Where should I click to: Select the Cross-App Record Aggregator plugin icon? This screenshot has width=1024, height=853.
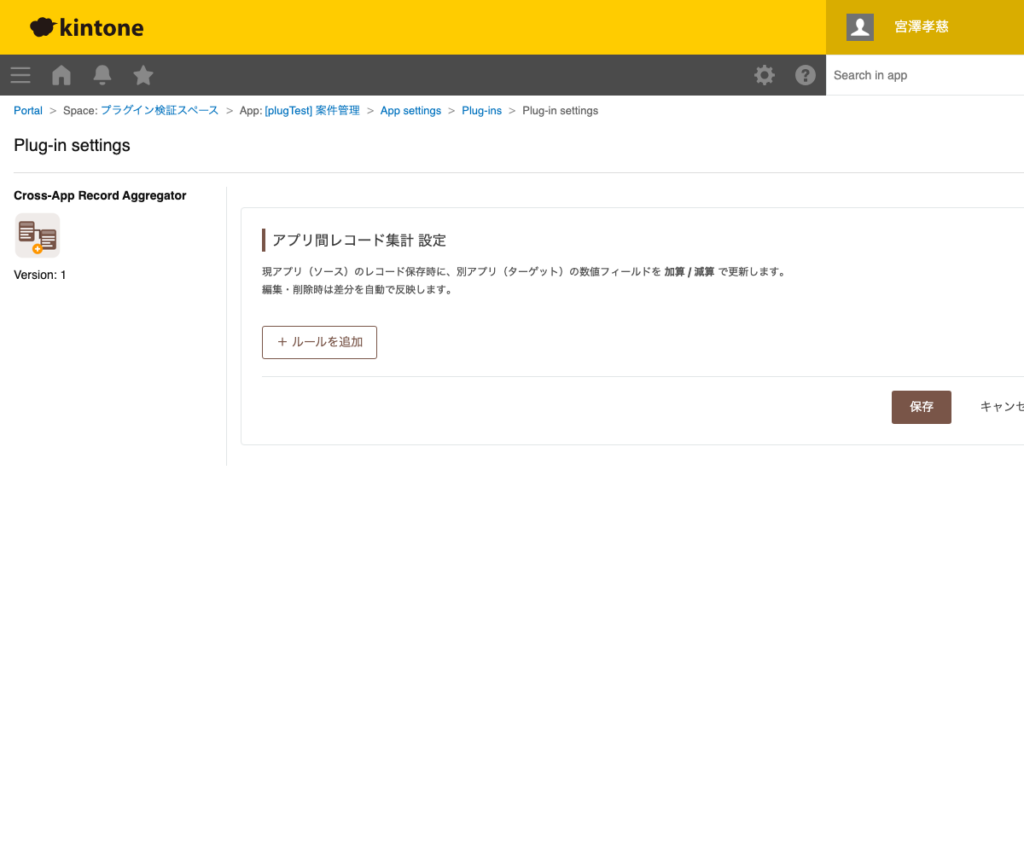coord(37,235)
